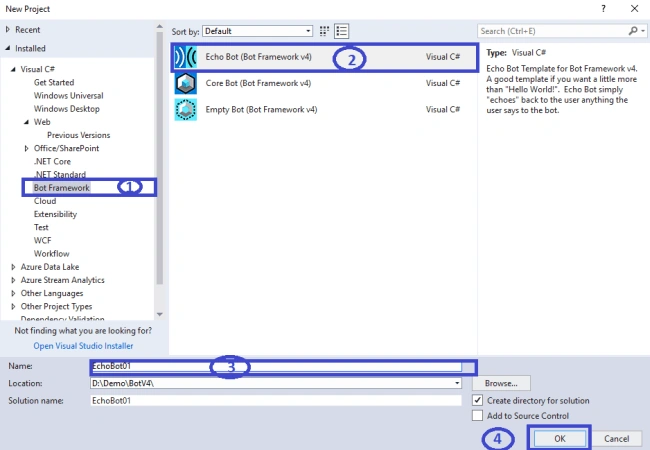650x450 pixels.
Task: Select Previous Versions under Web
Action: 78,135
